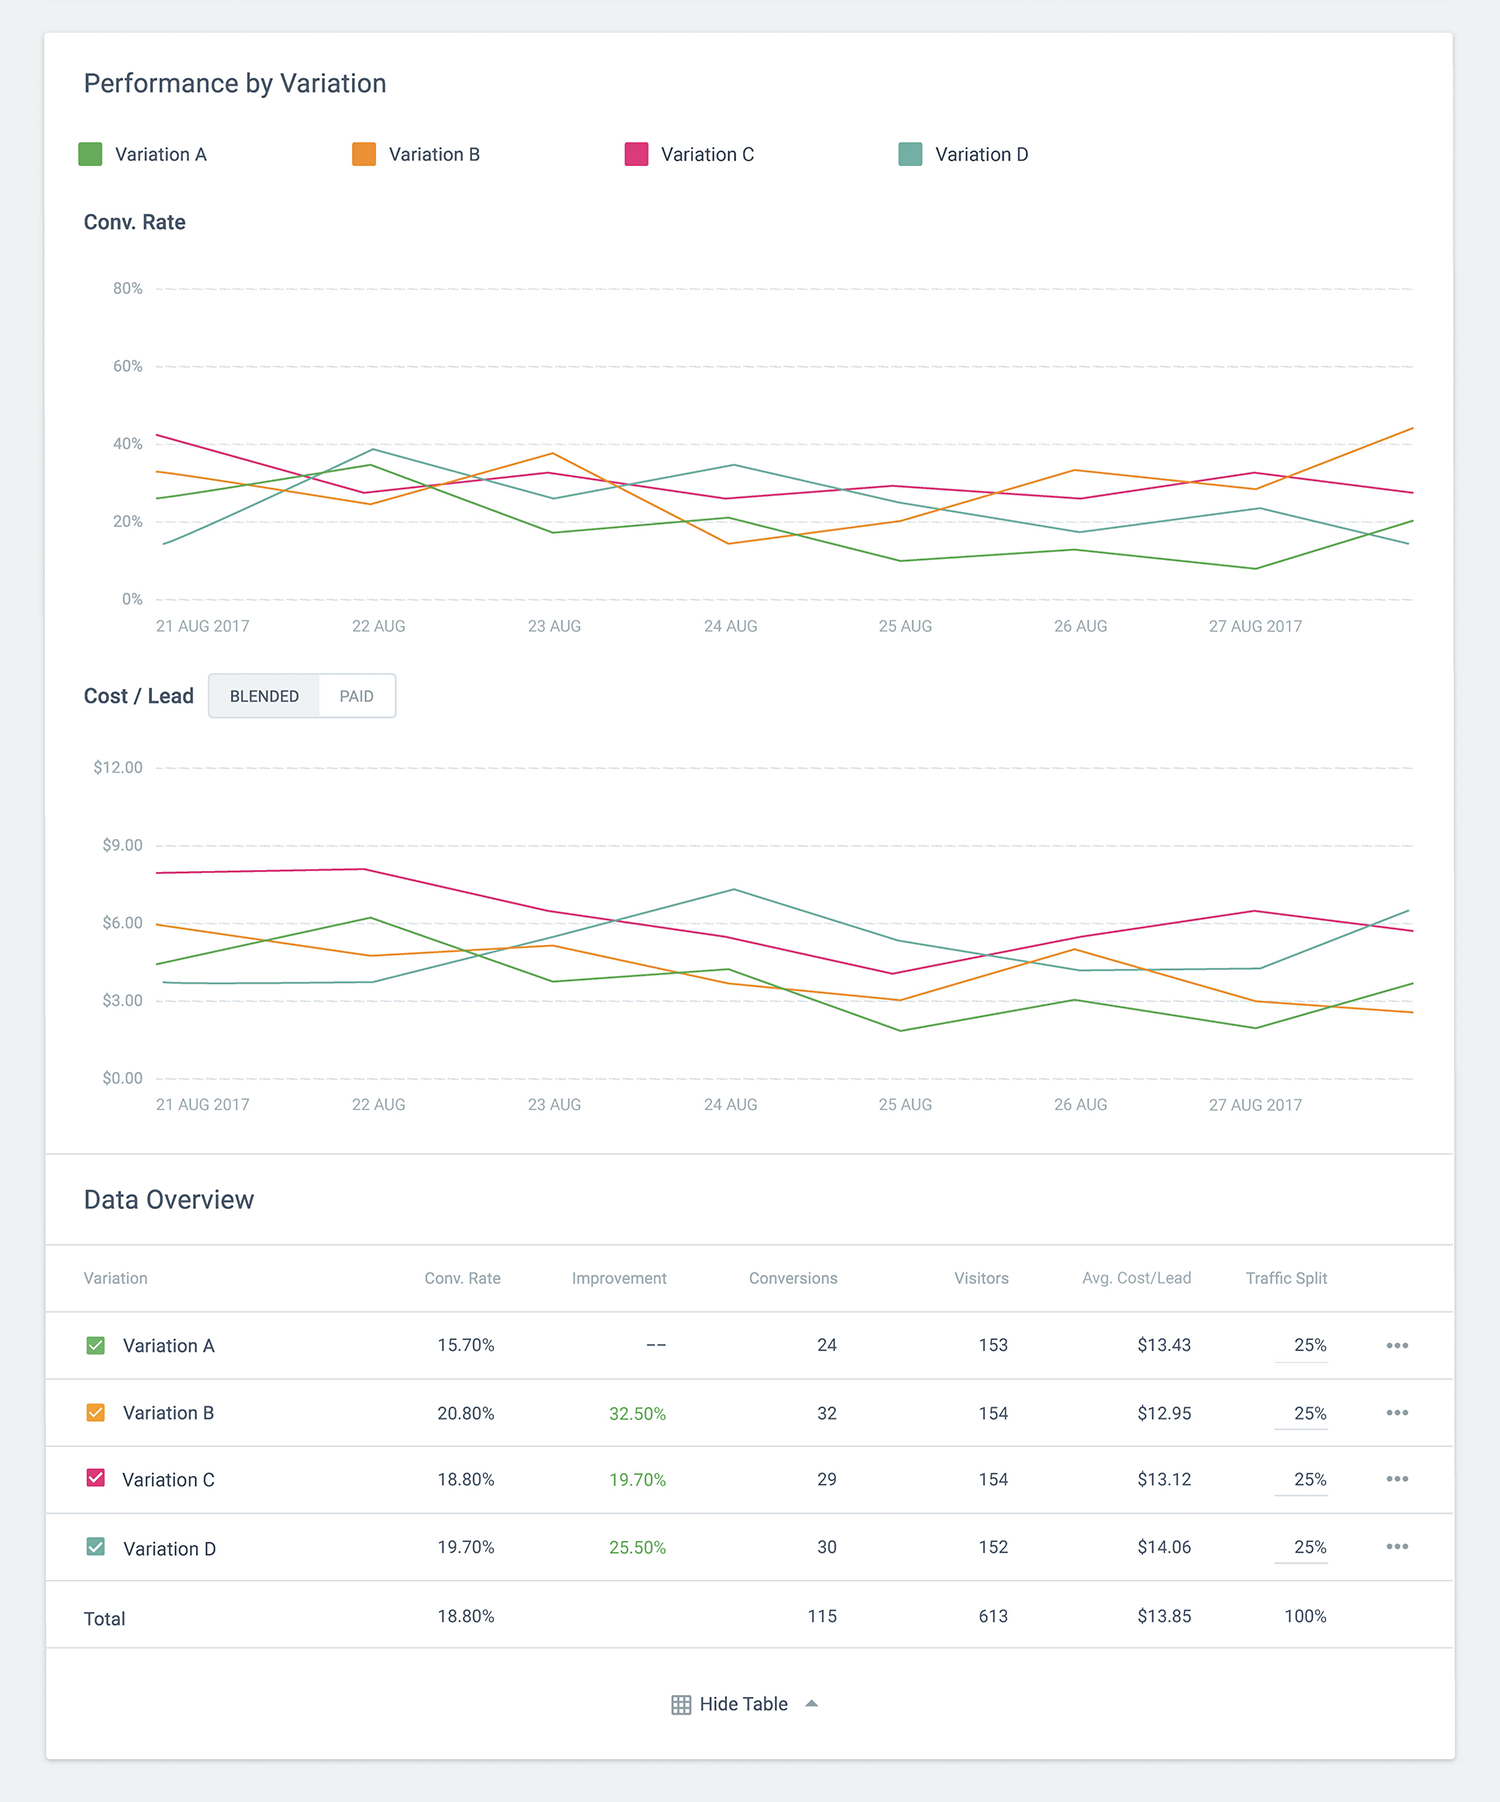Collapse table using the Hide Table arrow

812,1704
